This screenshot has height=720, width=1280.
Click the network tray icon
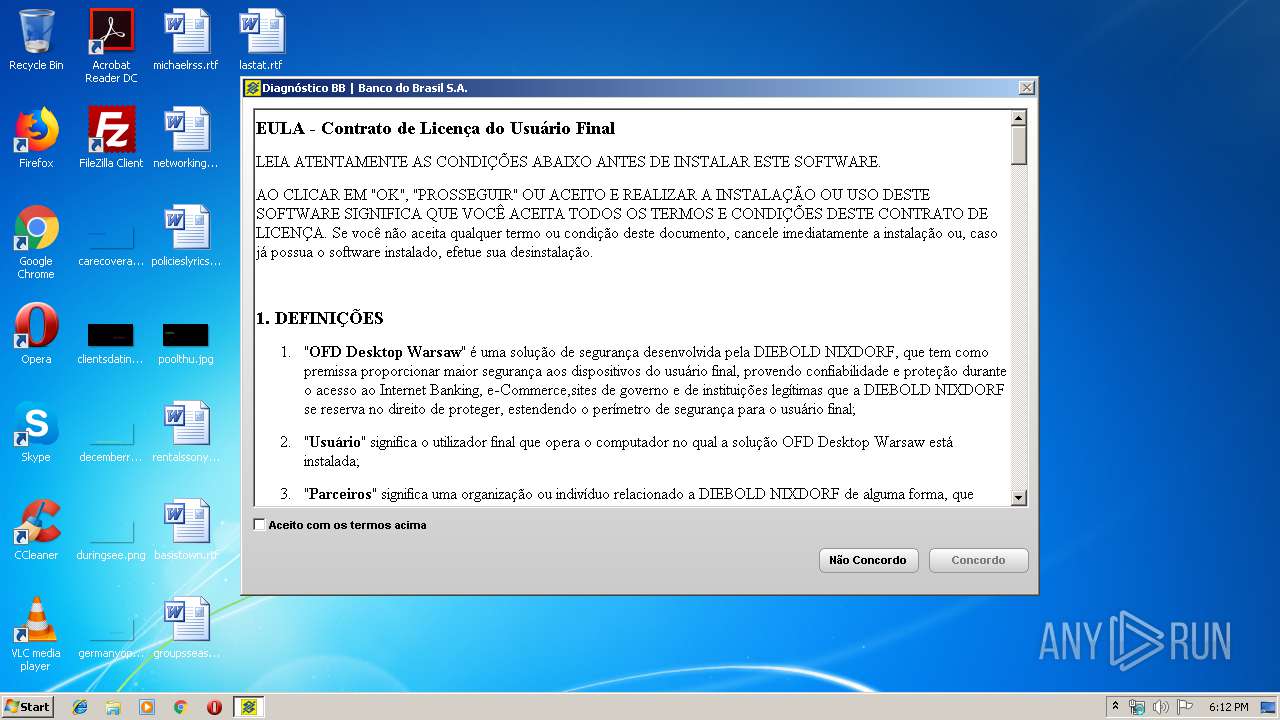1137,707
